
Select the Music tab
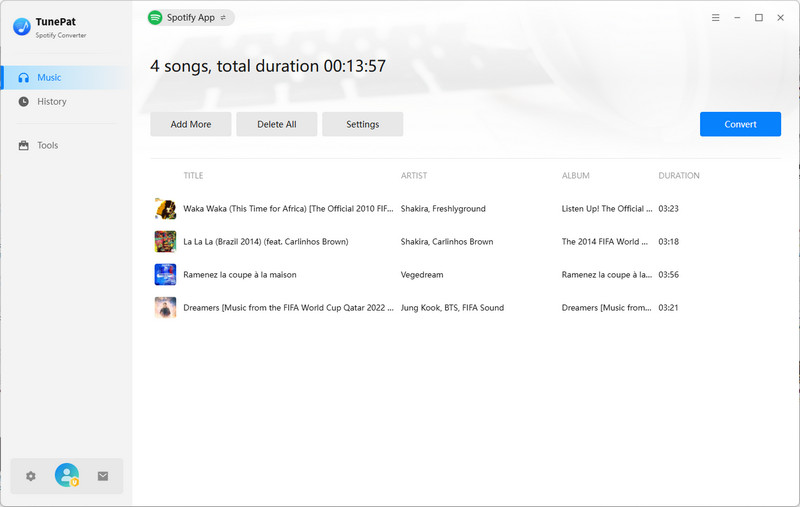65,78
